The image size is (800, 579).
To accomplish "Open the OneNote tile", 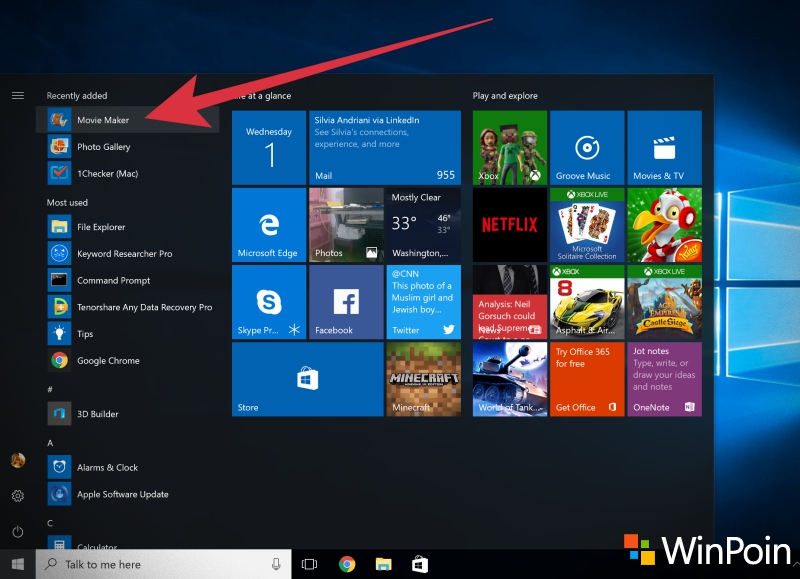I will click(664, 379).
